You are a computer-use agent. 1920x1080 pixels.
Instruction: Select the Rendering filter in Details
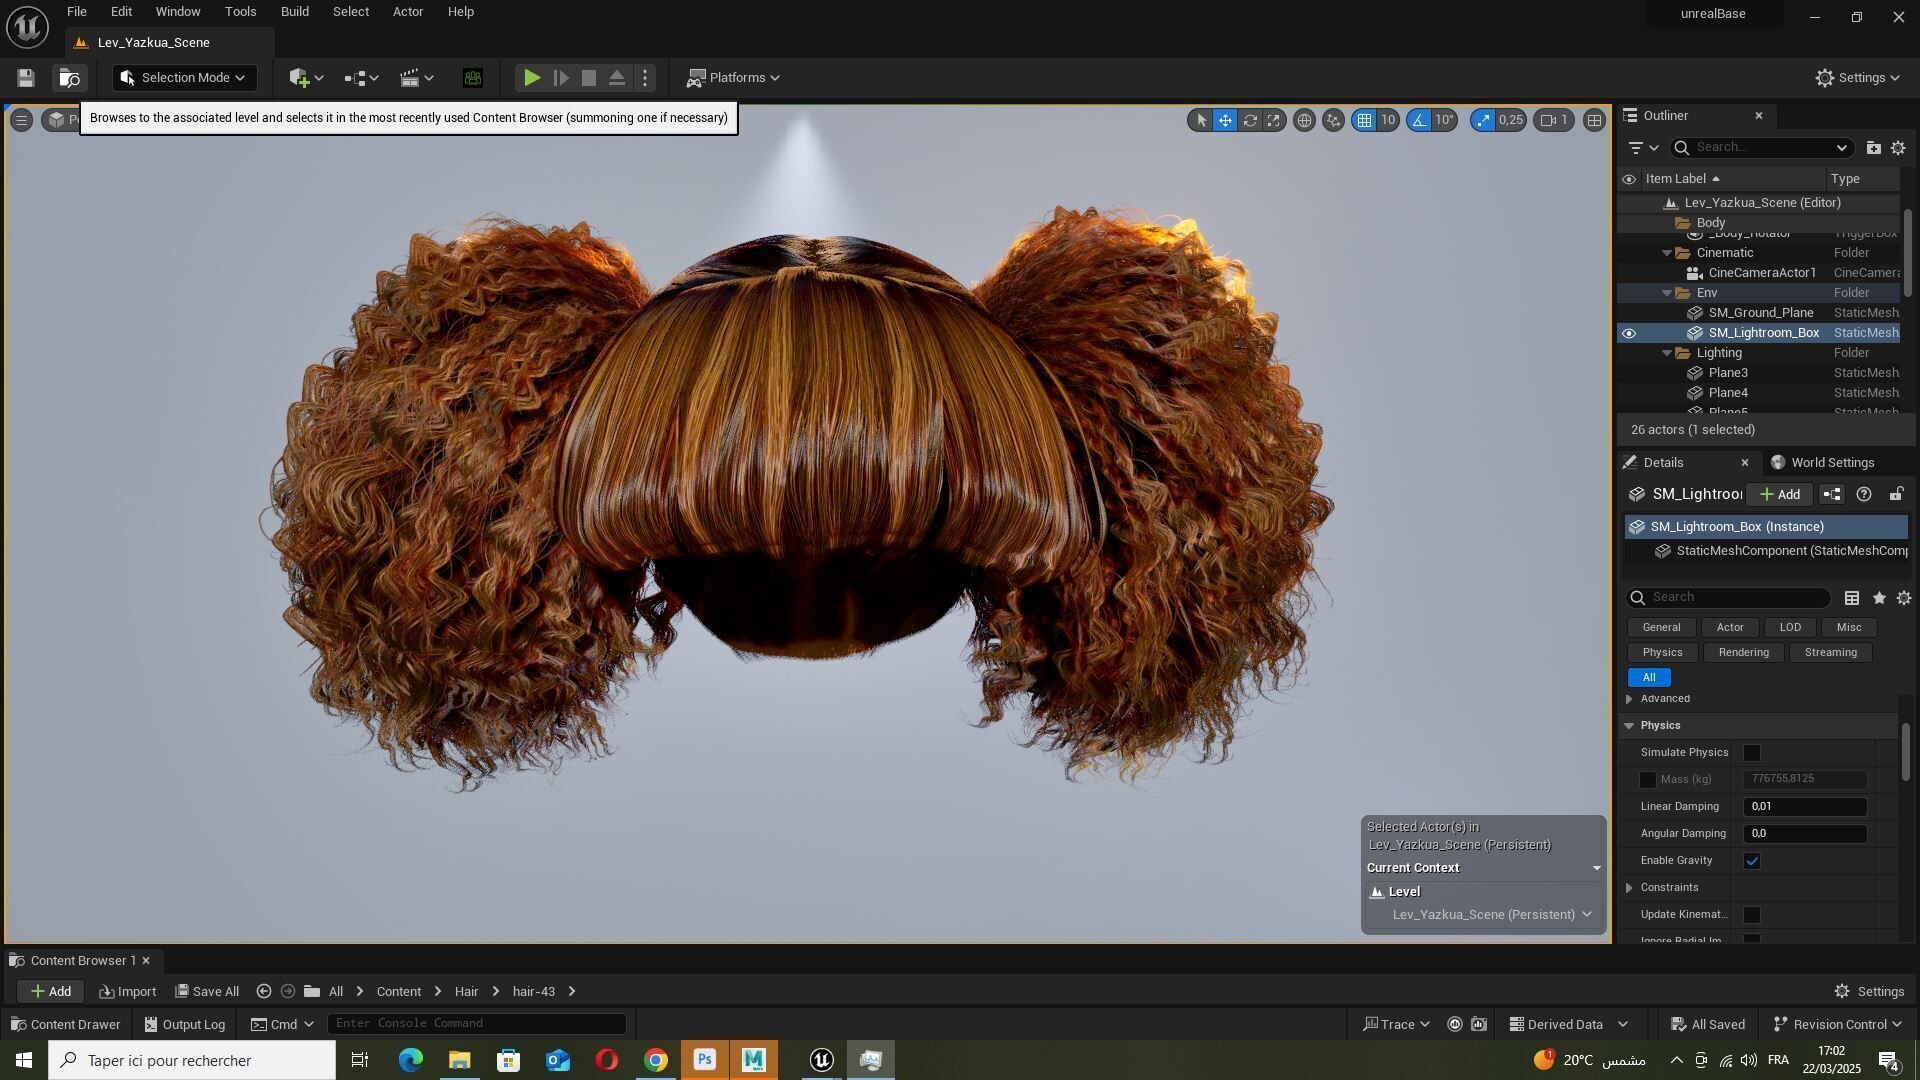click(x=1743, y=653)
